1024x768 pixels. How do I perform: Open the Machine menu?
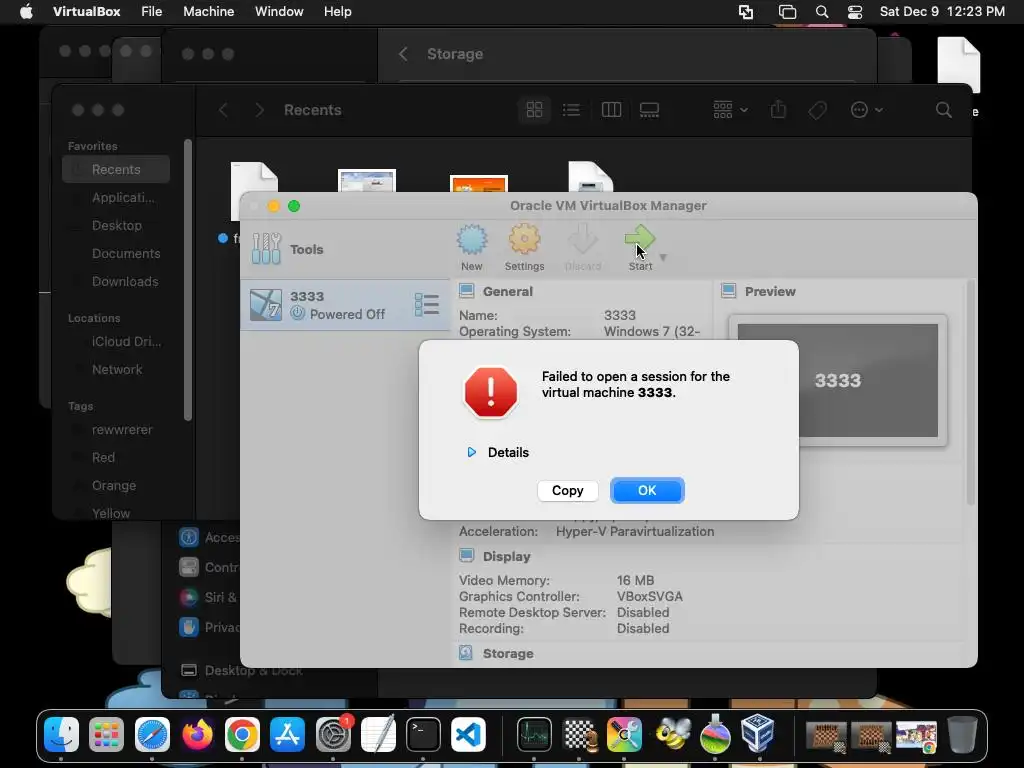208,12
